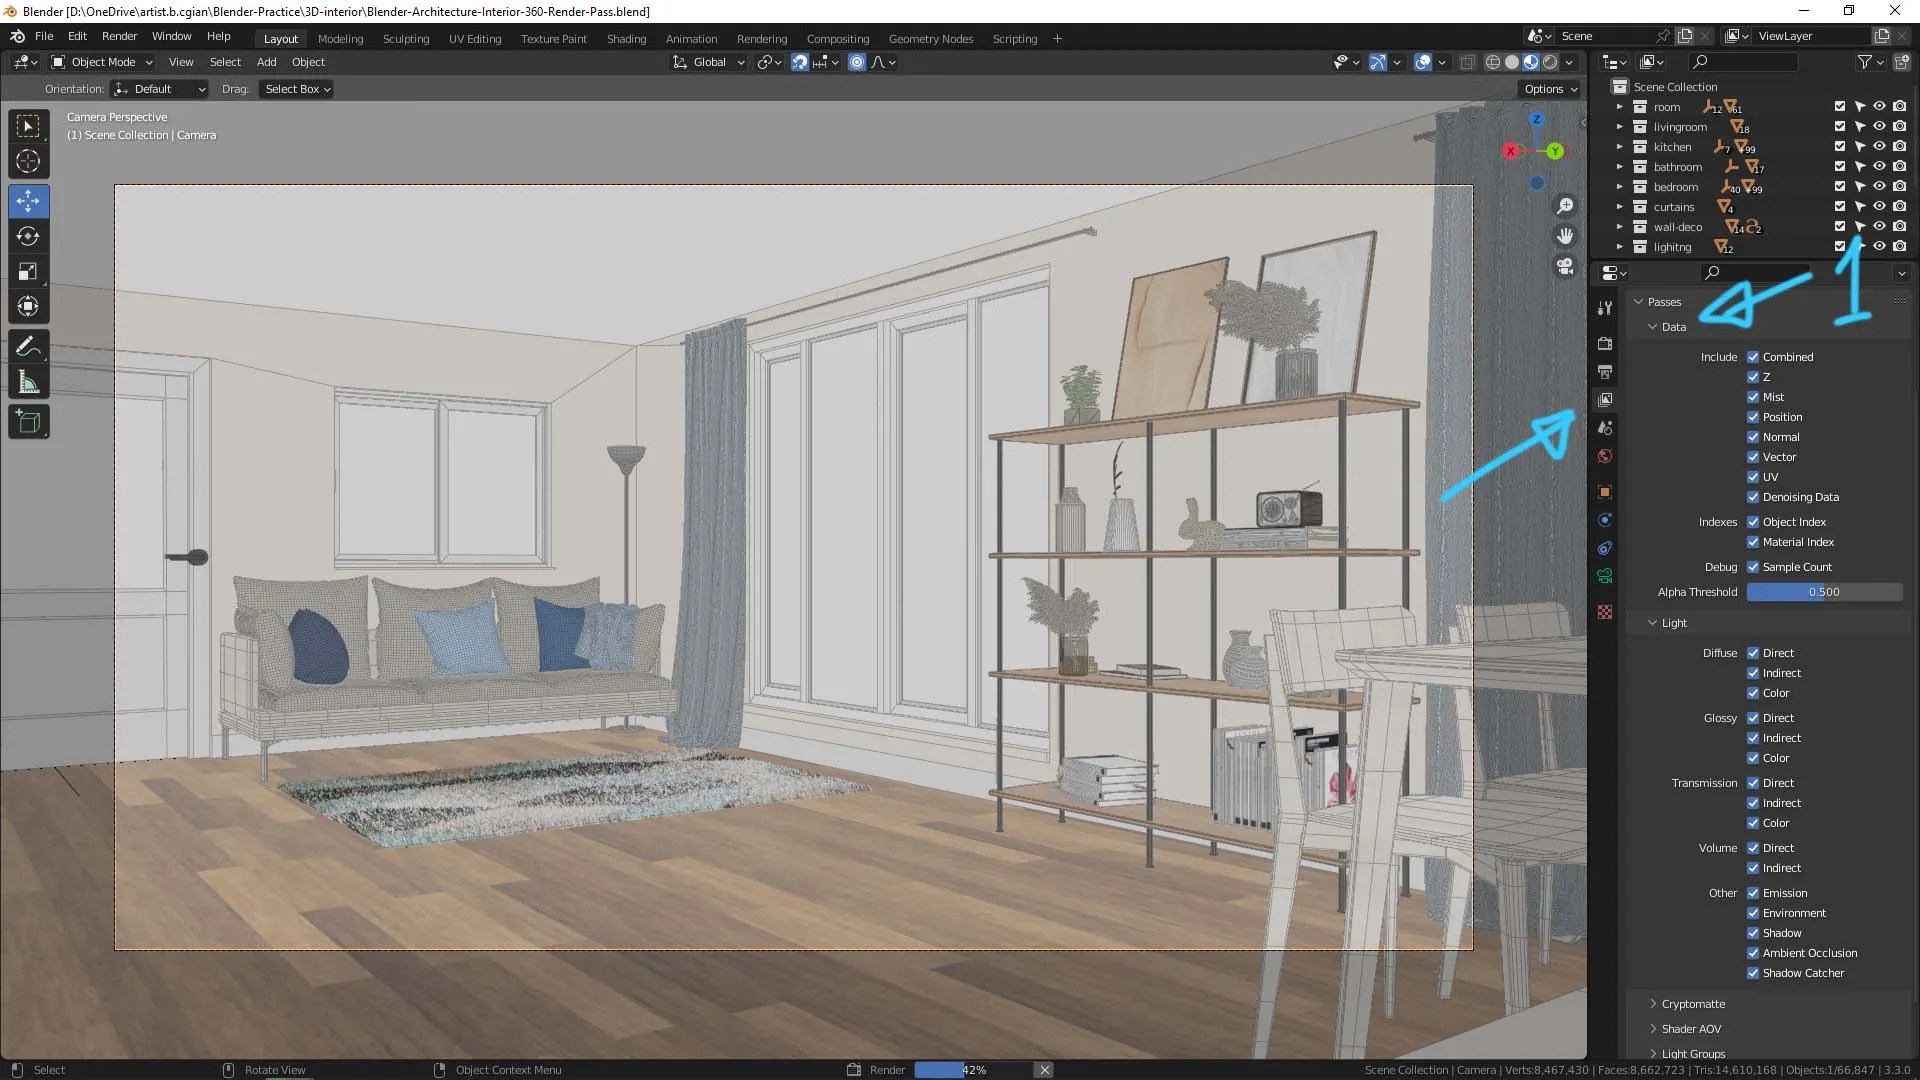Open View Layer properties tab
This screenshot has width=1920, height=1080.
(x=1605, y=400)
